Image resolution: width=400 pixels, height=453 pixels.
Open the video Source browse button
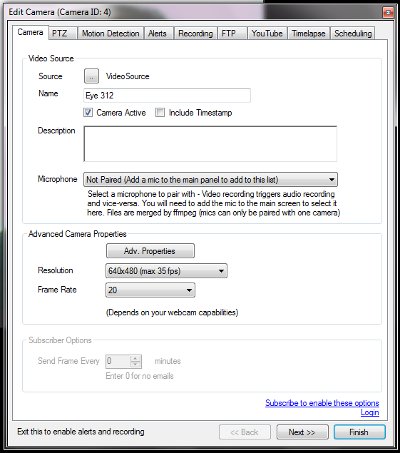tap(91, 76)
